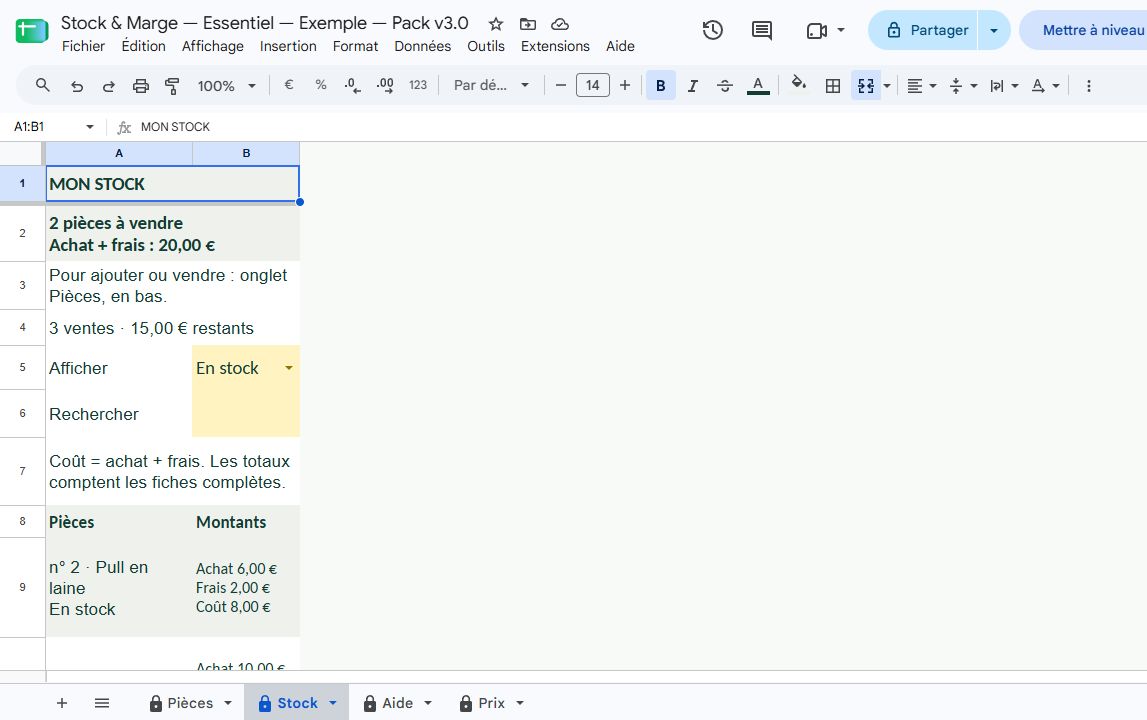Viewport: 1147px width, 720px height.
Task: Click the undo arrow
Action: click(77, 86)
